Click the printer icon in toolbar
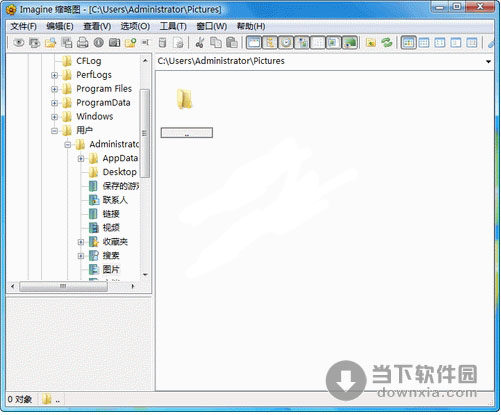The image size is (501, 415). point(82,42)
